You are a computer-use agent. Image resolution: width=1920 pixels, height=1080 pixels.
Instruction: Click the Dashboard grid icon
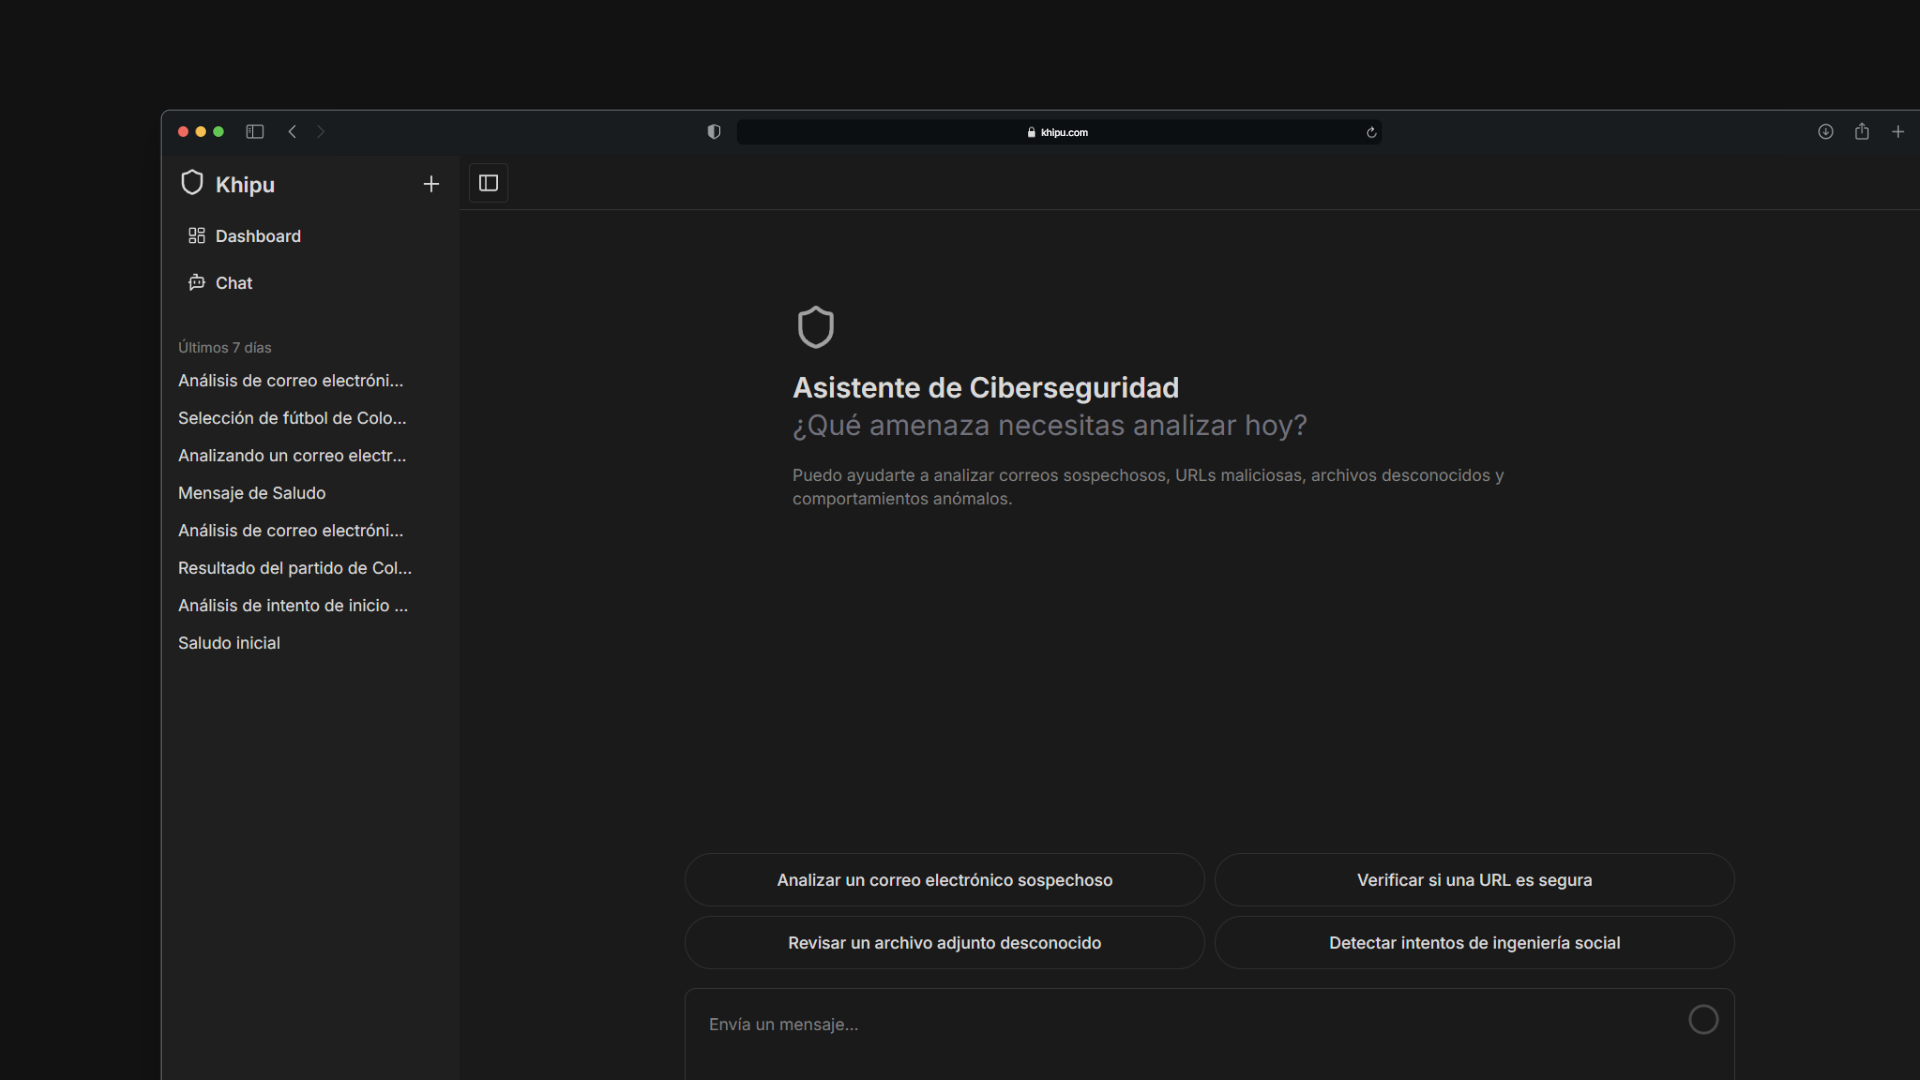pos(196,236)
